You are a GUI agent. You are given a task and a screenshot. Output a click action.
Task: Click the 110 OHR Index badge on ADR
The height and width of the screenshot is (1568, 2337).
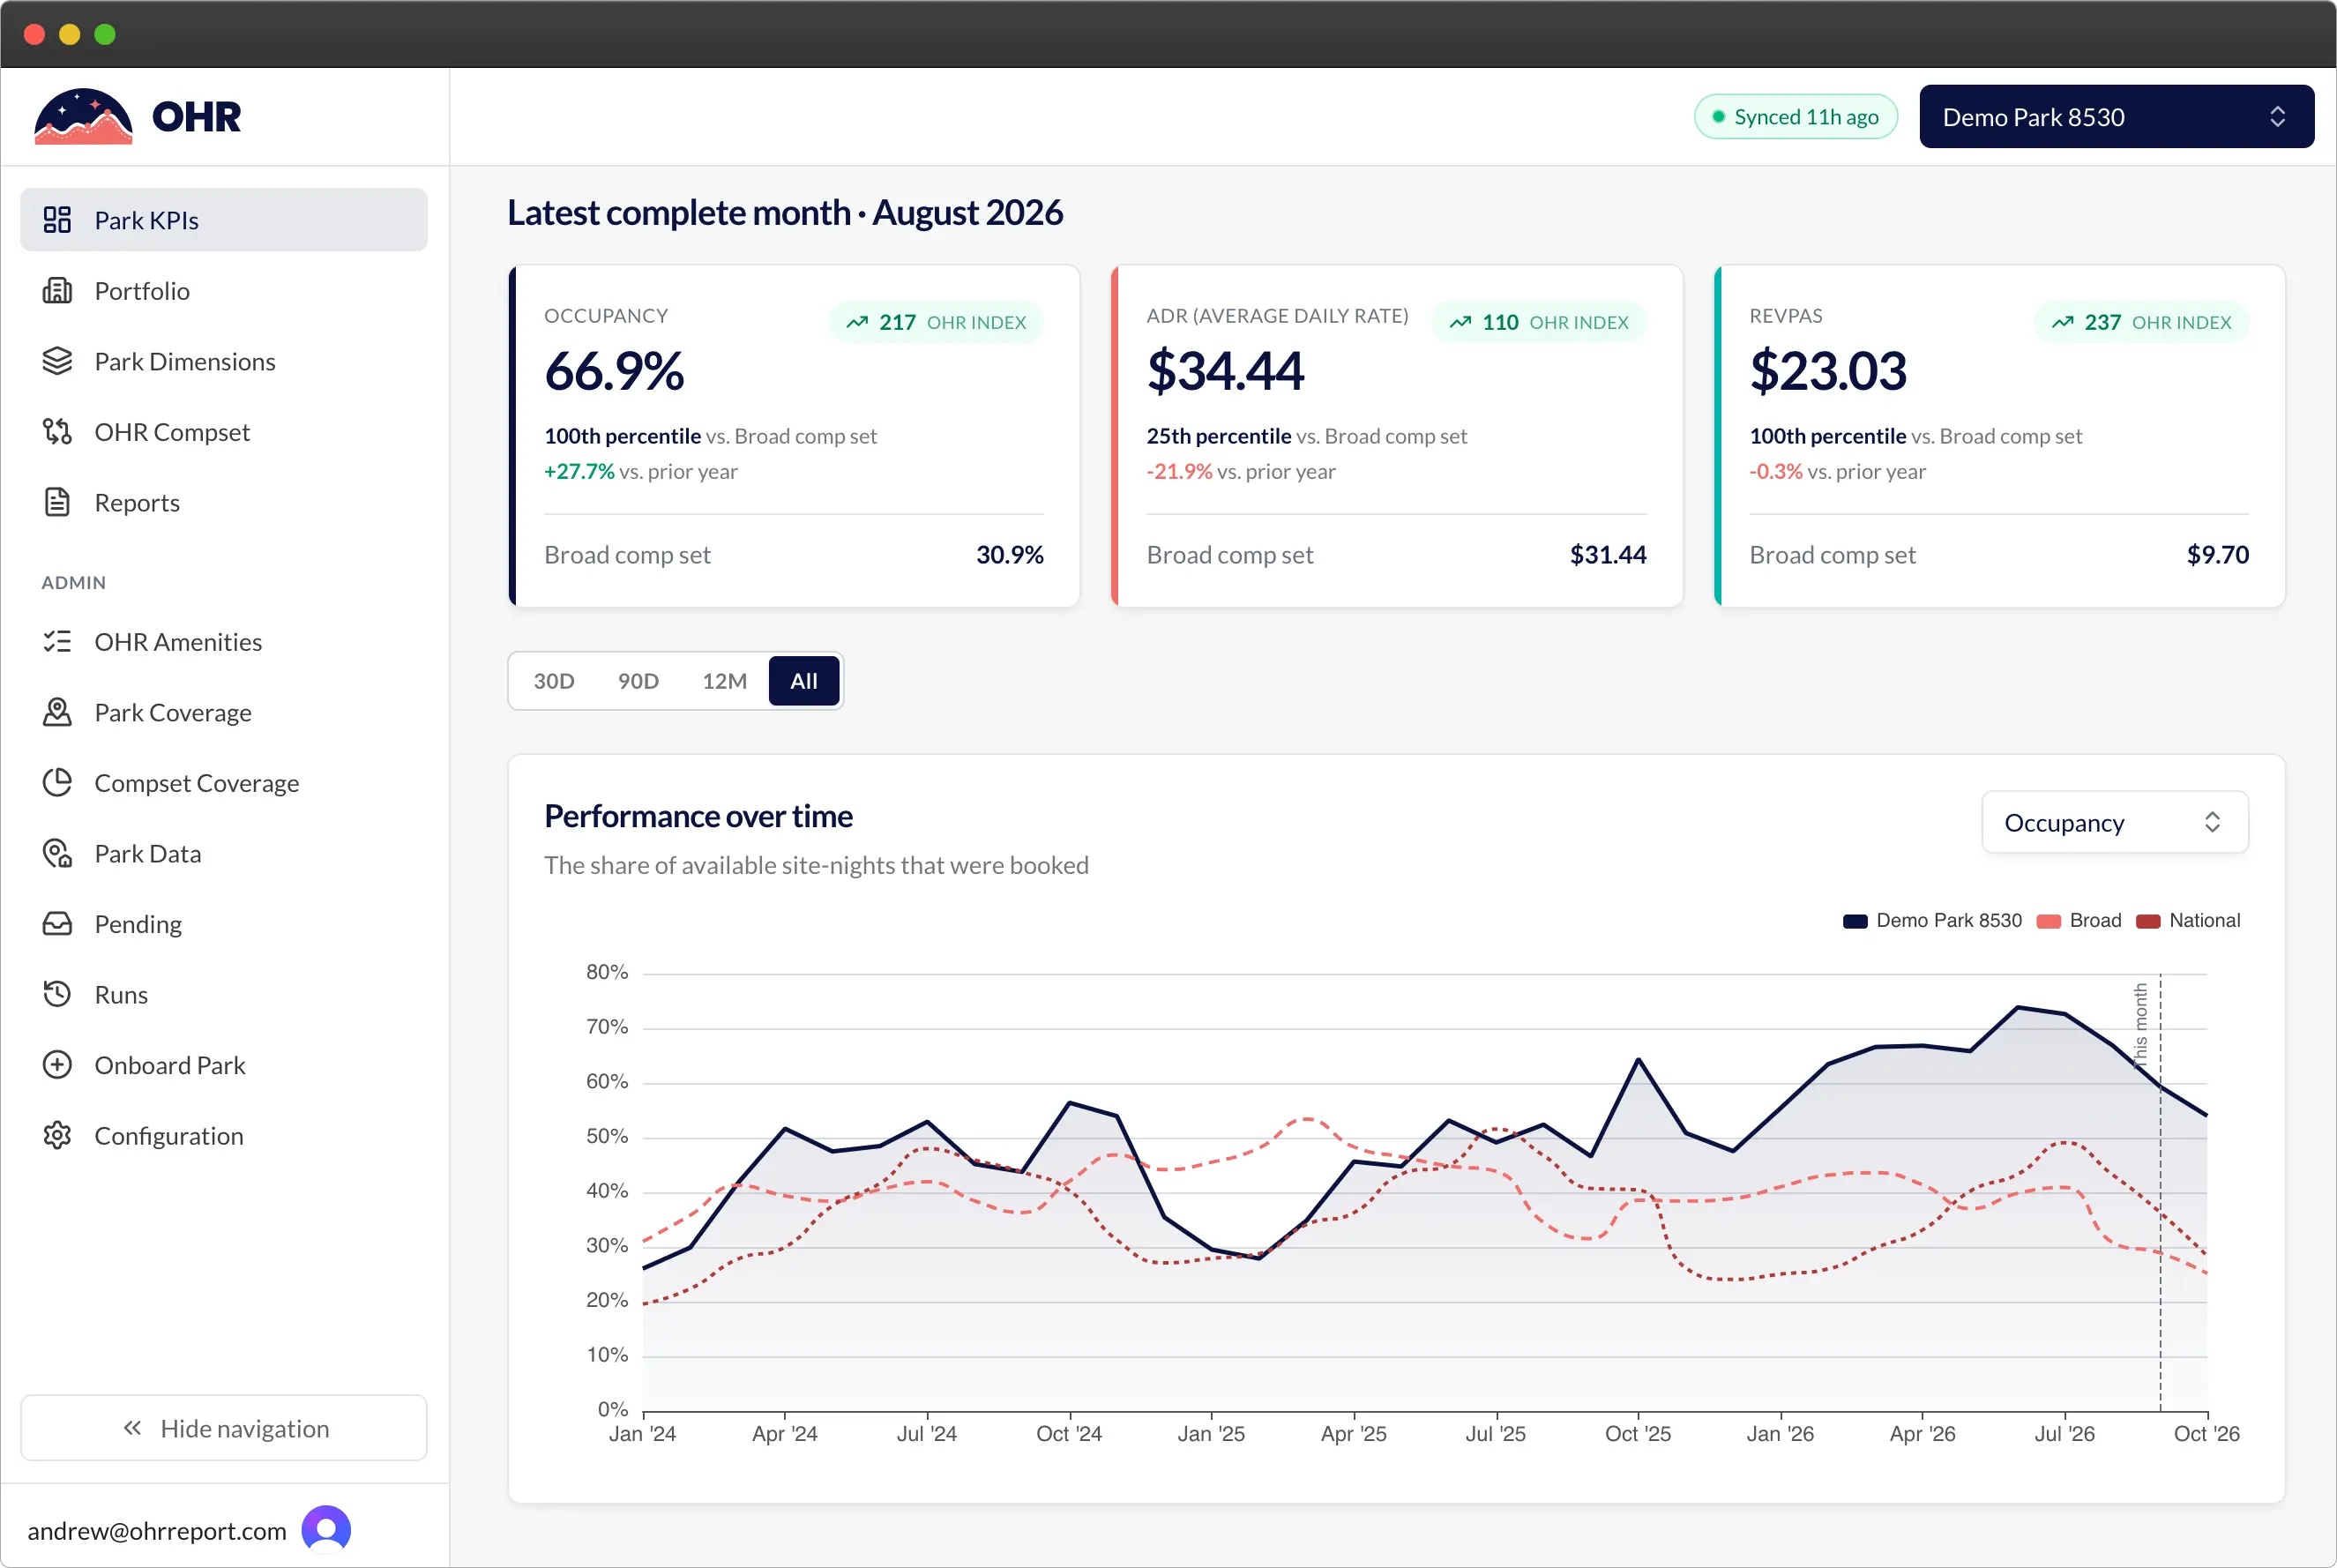1539,322
